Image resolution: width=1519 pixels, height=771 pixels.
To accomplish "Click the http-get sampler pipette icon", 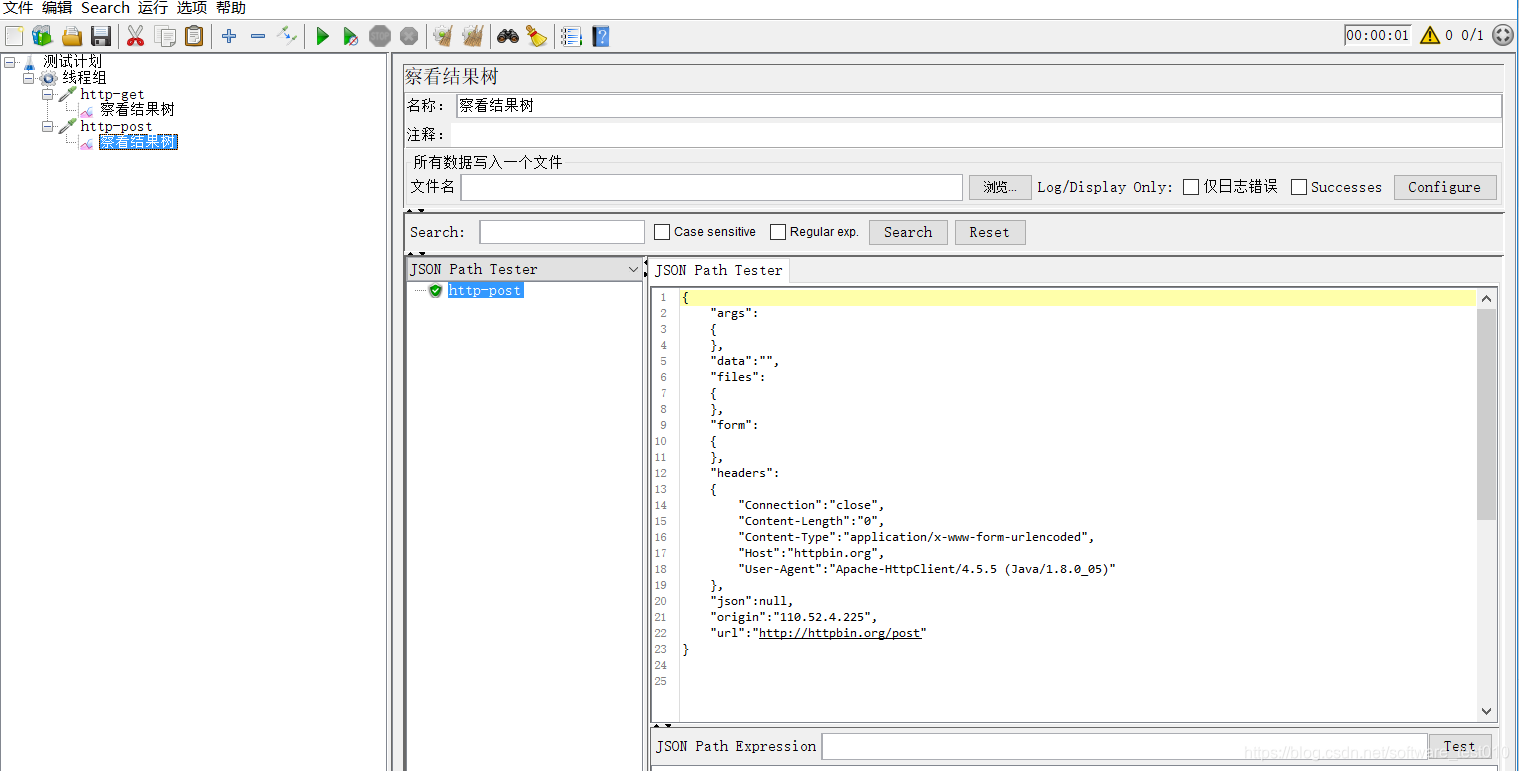I will point(67,95).
